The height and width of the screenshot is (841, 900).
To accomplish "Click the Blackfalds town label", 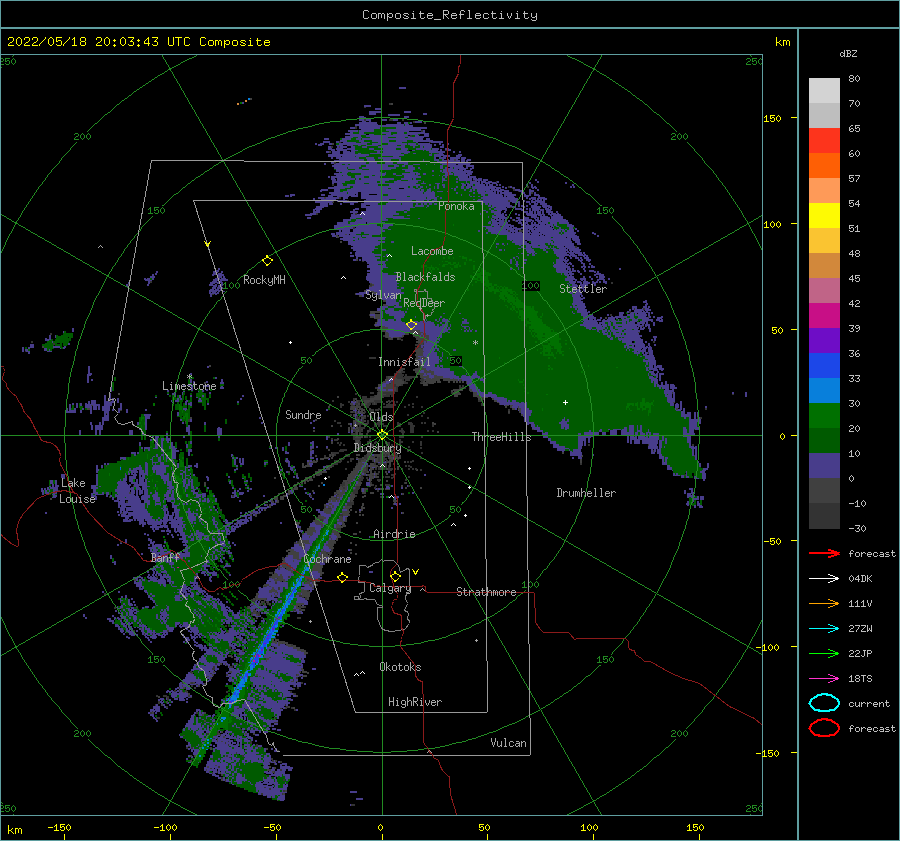I will tap(425, 277).
